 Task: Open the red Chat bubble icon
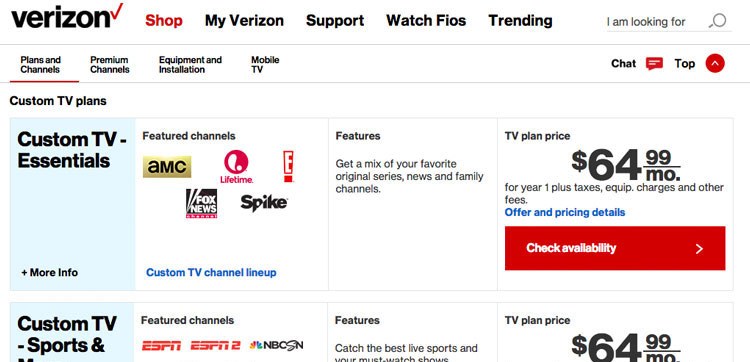[654, 64]
